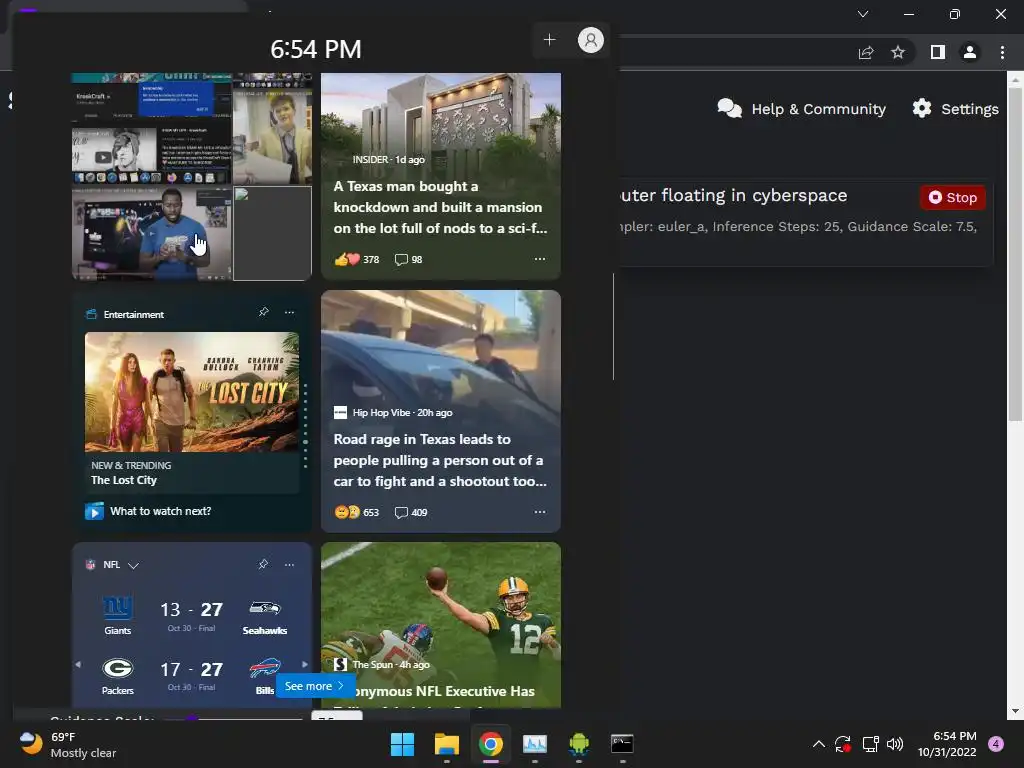Open the volume control in the tray

895,744
